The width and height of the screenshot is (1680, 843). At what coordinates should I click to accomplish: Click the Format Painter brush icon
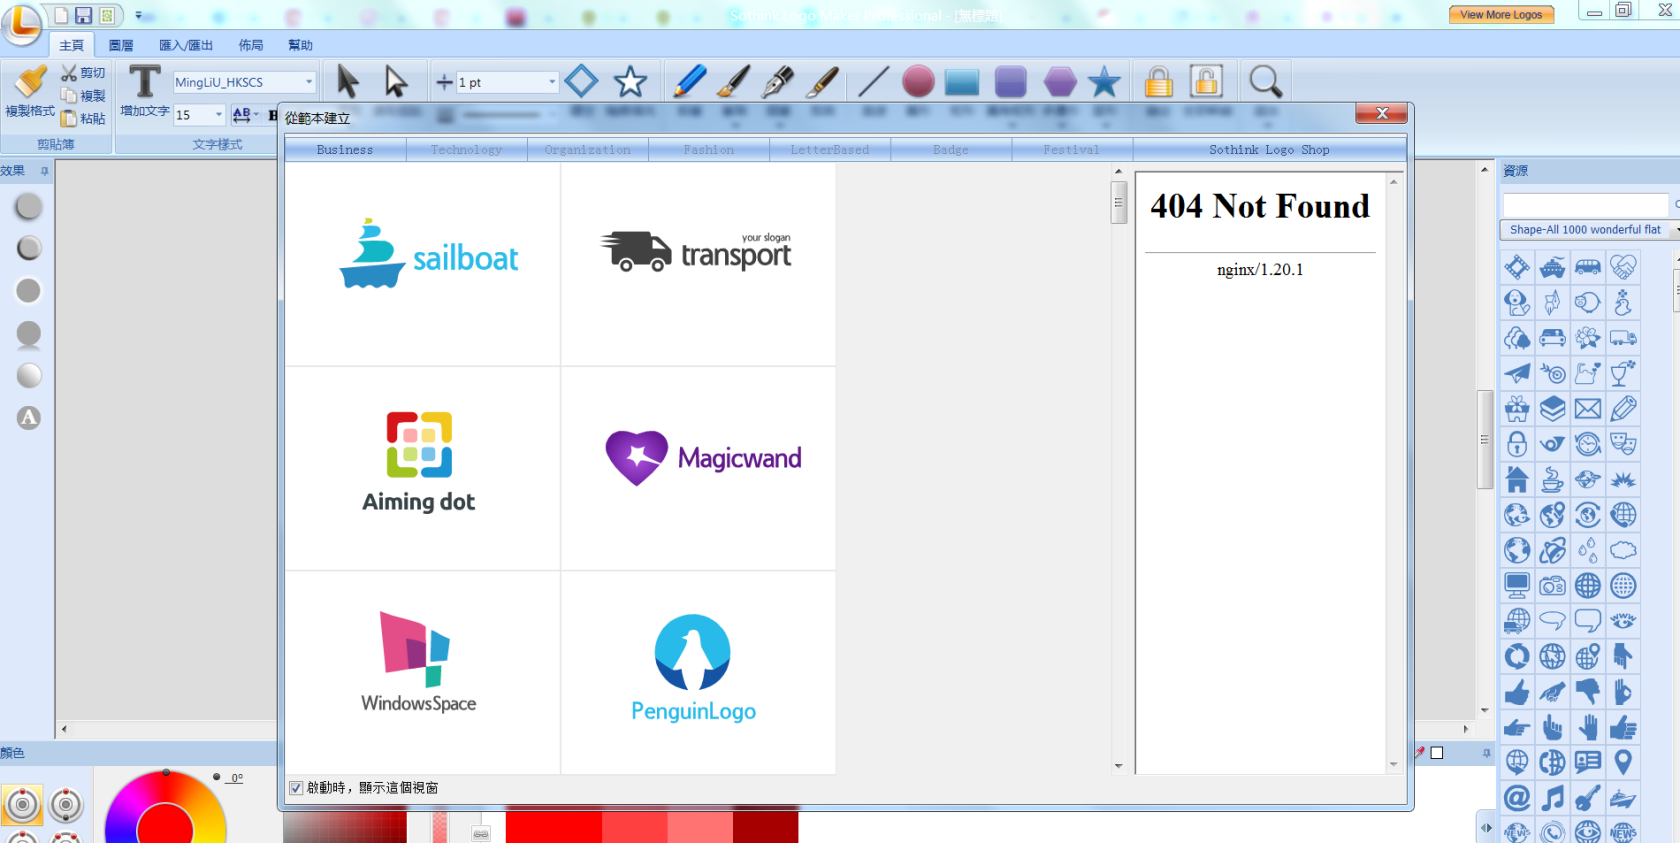pos(29,83)
